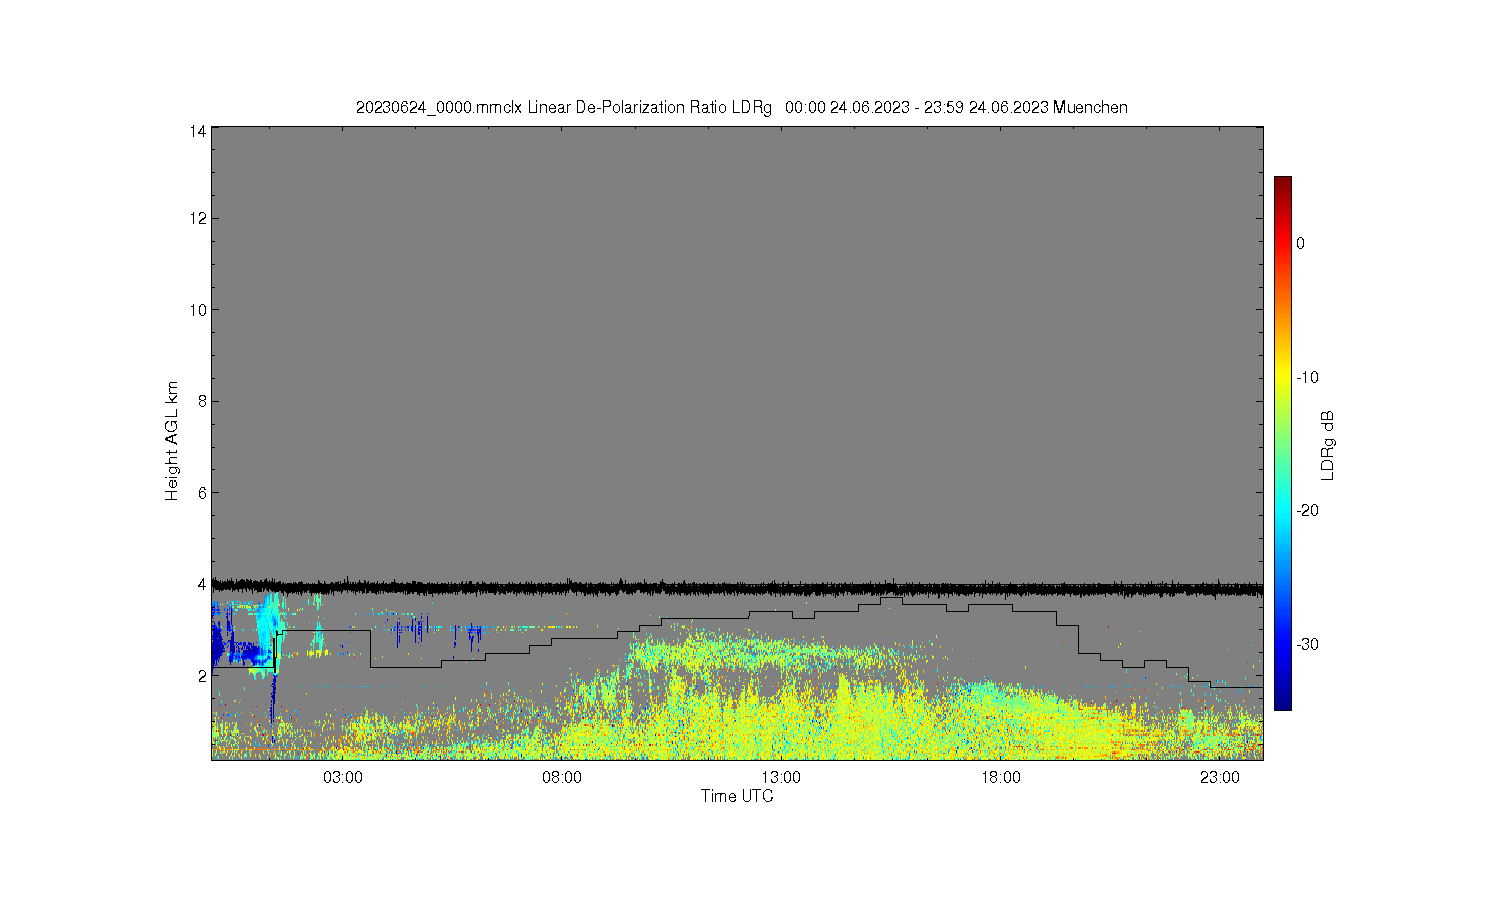Click the 08:00 time tick label
This screenshot has height=900, width=1500.
(x=562, y=778)
